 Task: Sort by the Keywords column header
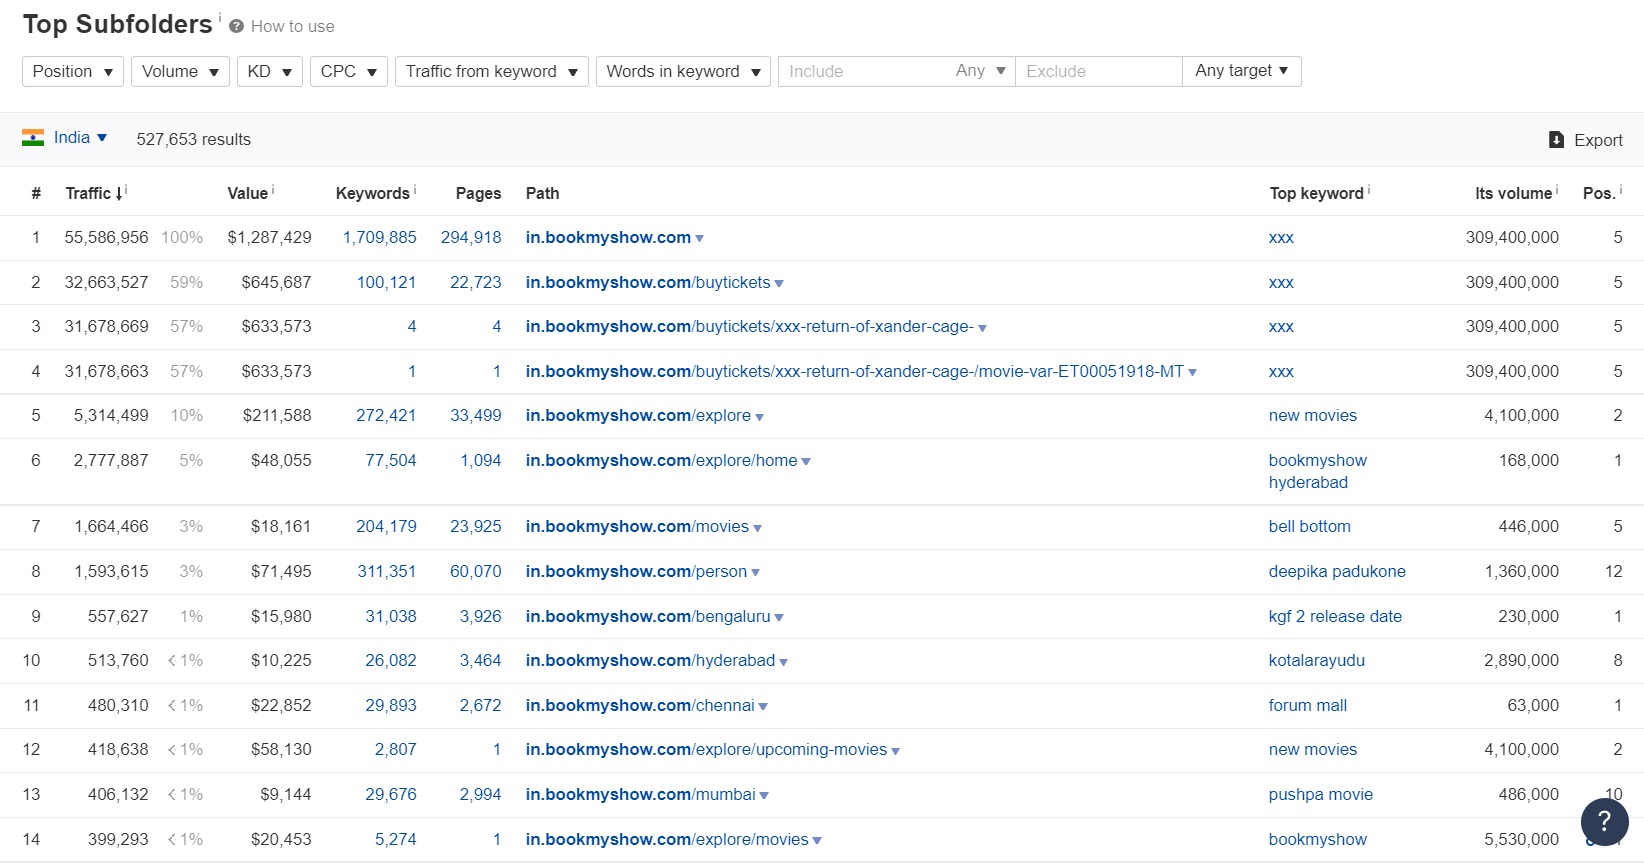(372, 193)
